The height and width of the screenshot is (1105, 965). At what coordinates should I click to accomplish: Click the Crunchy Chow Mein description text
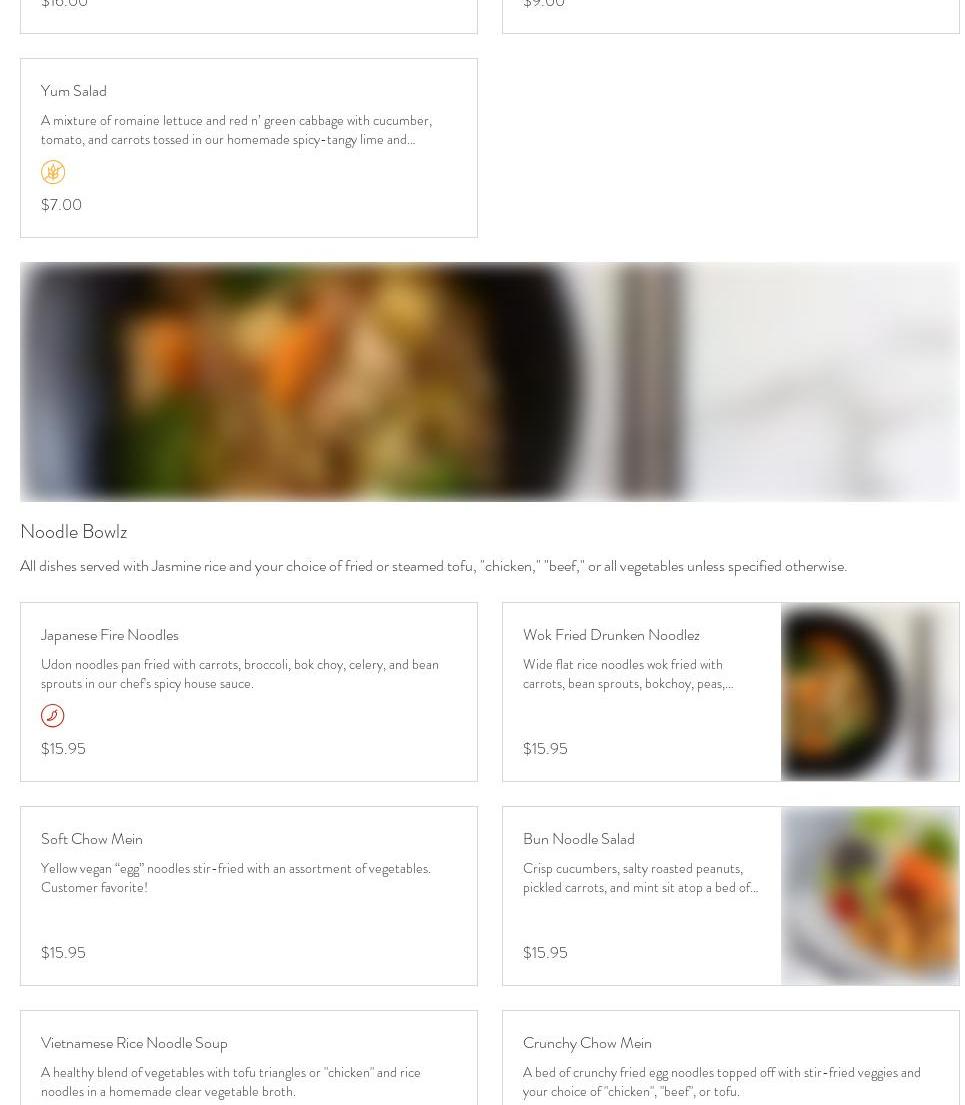point(722,1082)
